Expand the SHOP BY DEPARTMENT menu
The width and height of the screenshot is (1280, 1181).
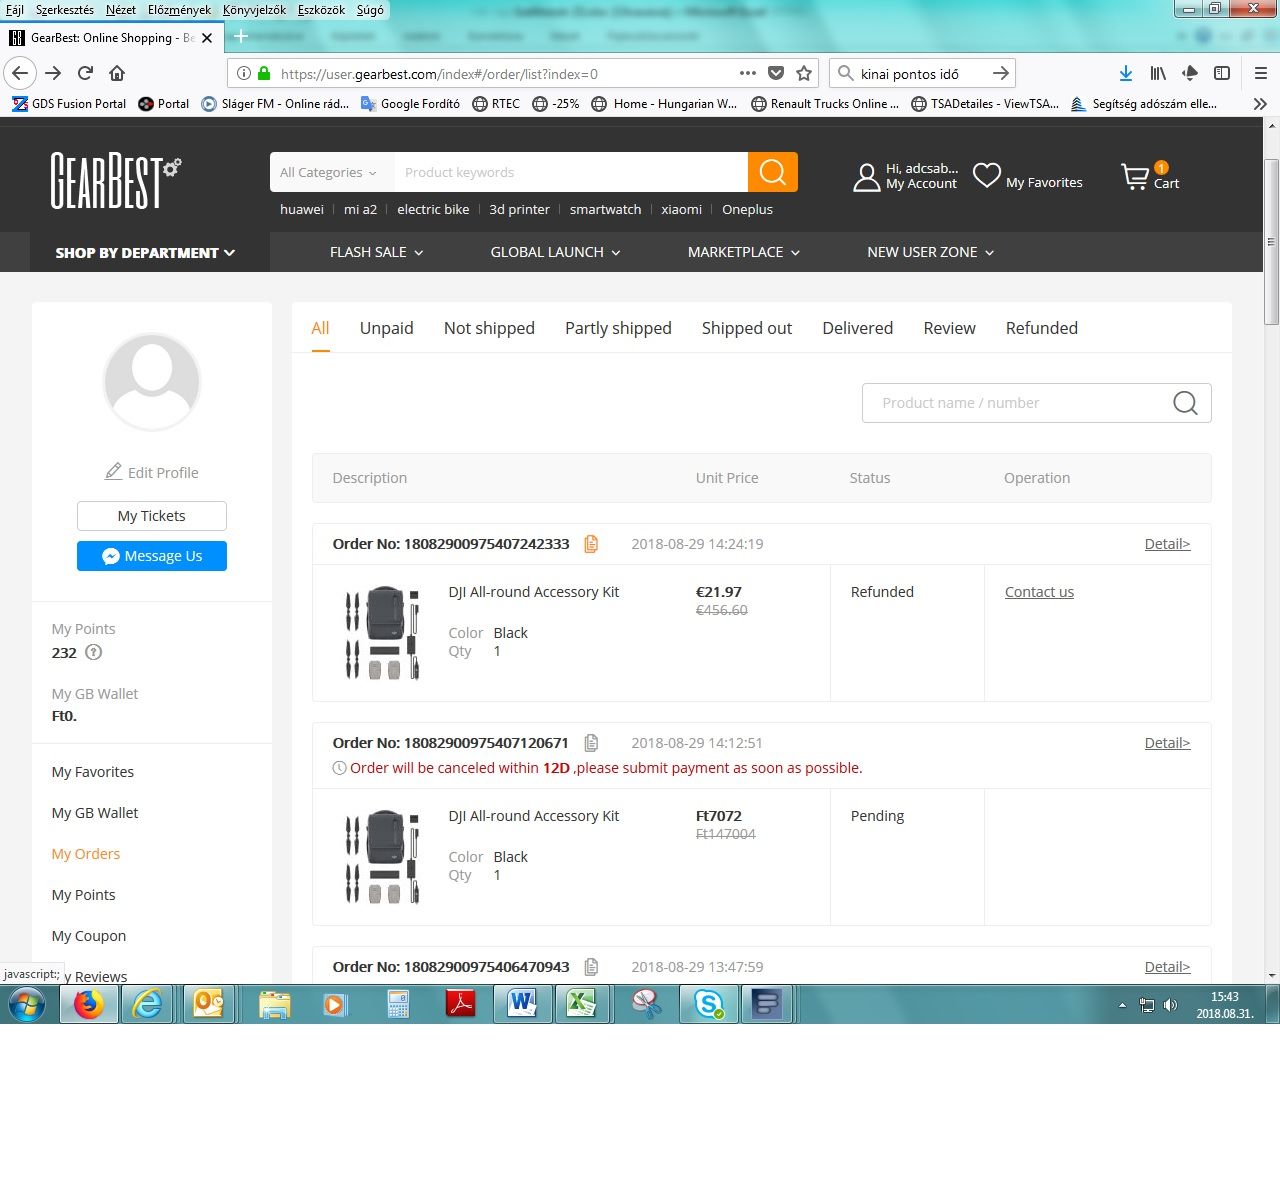(x=146, y=252)
